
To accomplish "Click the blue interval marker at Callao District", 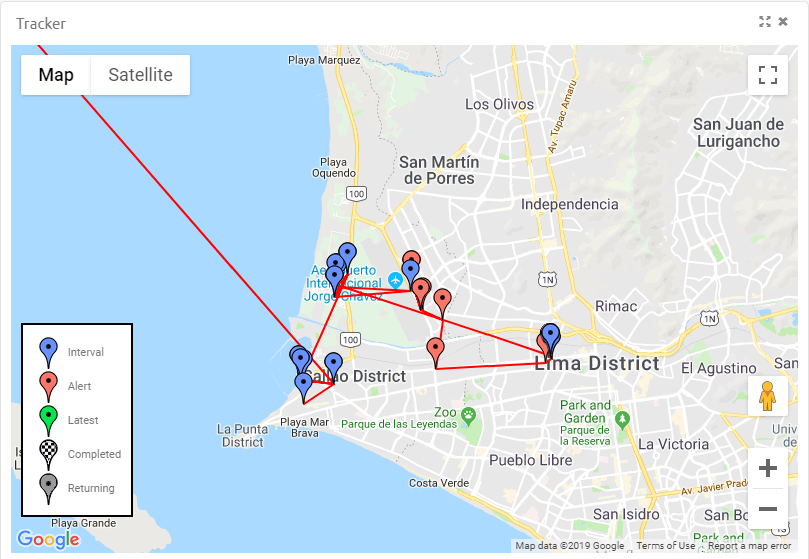I will [x=333, y=365].
